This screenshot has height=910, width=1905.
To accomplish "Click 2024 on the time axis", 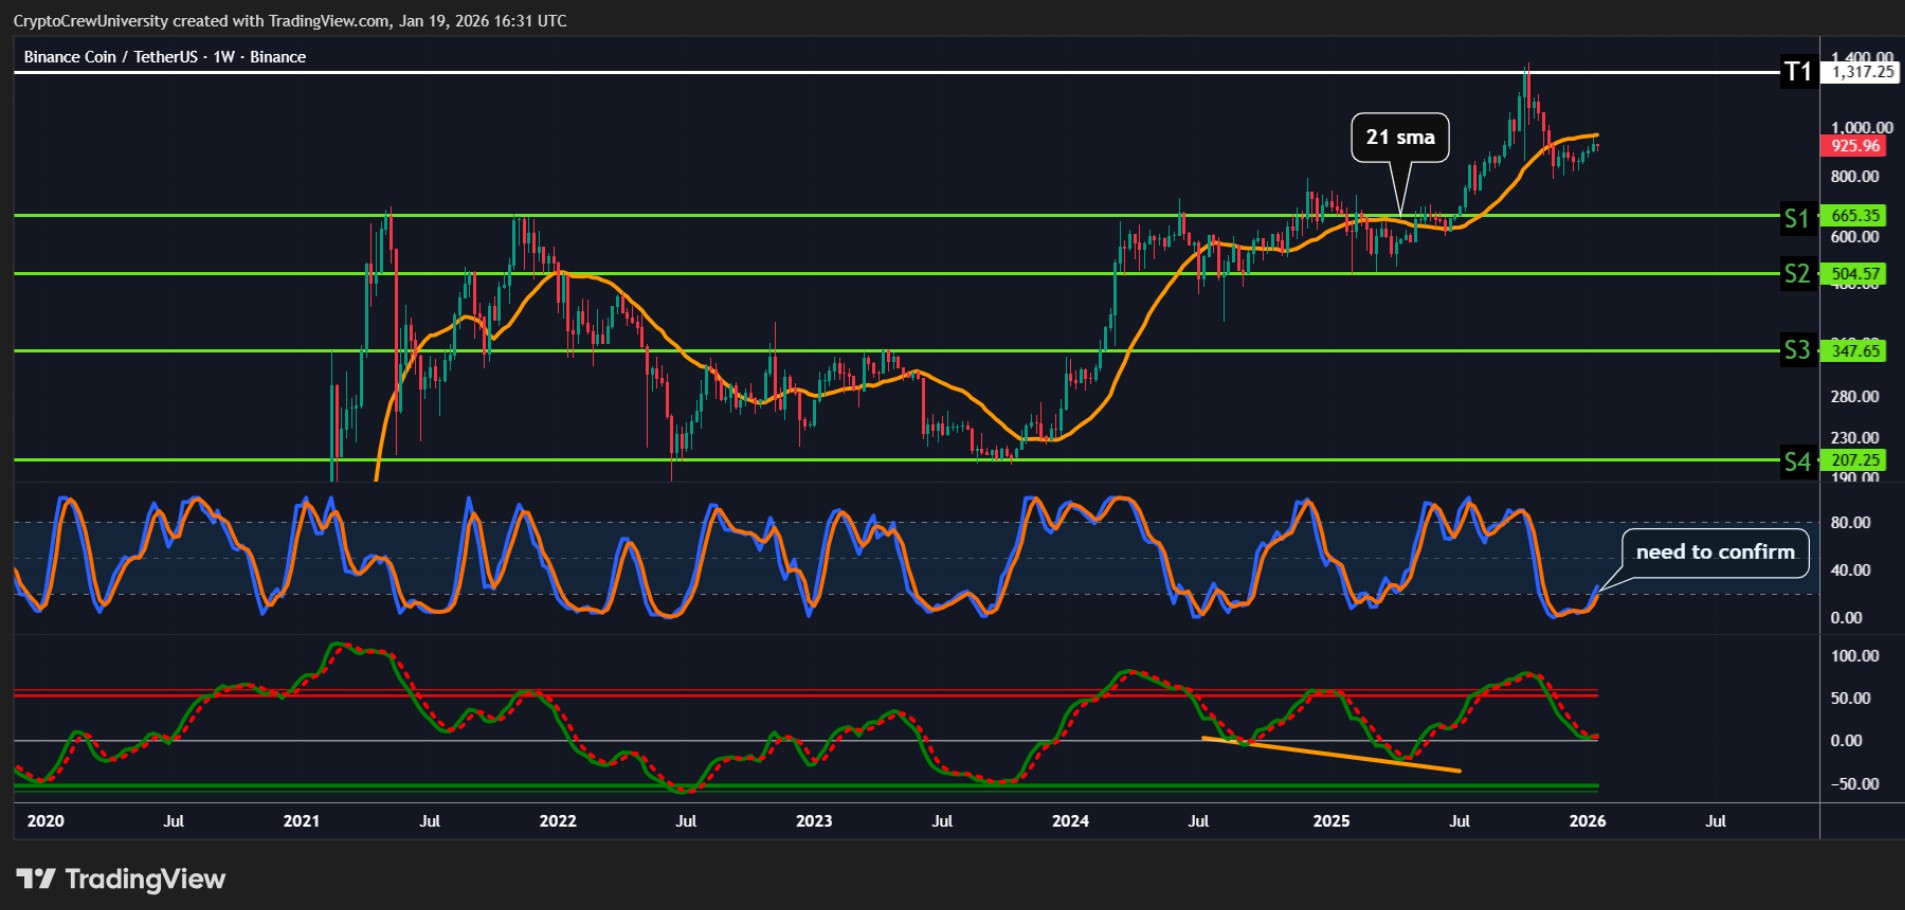I will pyautogui.click(x=1070, y=821).
